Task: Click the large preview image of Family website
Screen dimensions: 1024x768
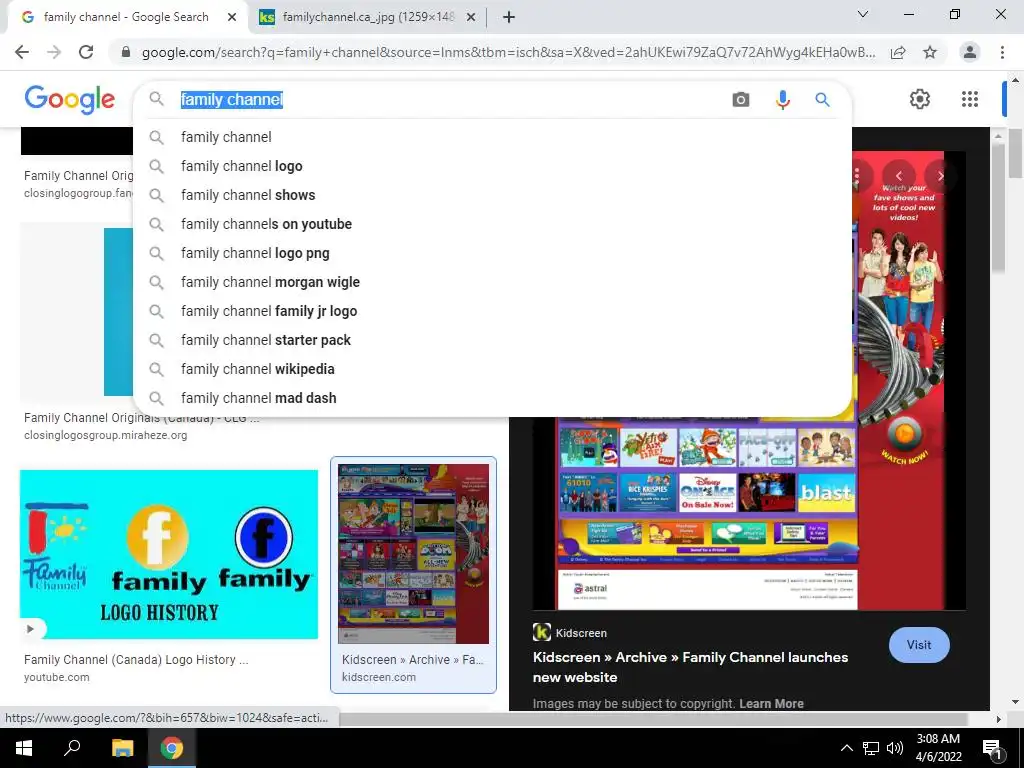Action: point(749,513)
